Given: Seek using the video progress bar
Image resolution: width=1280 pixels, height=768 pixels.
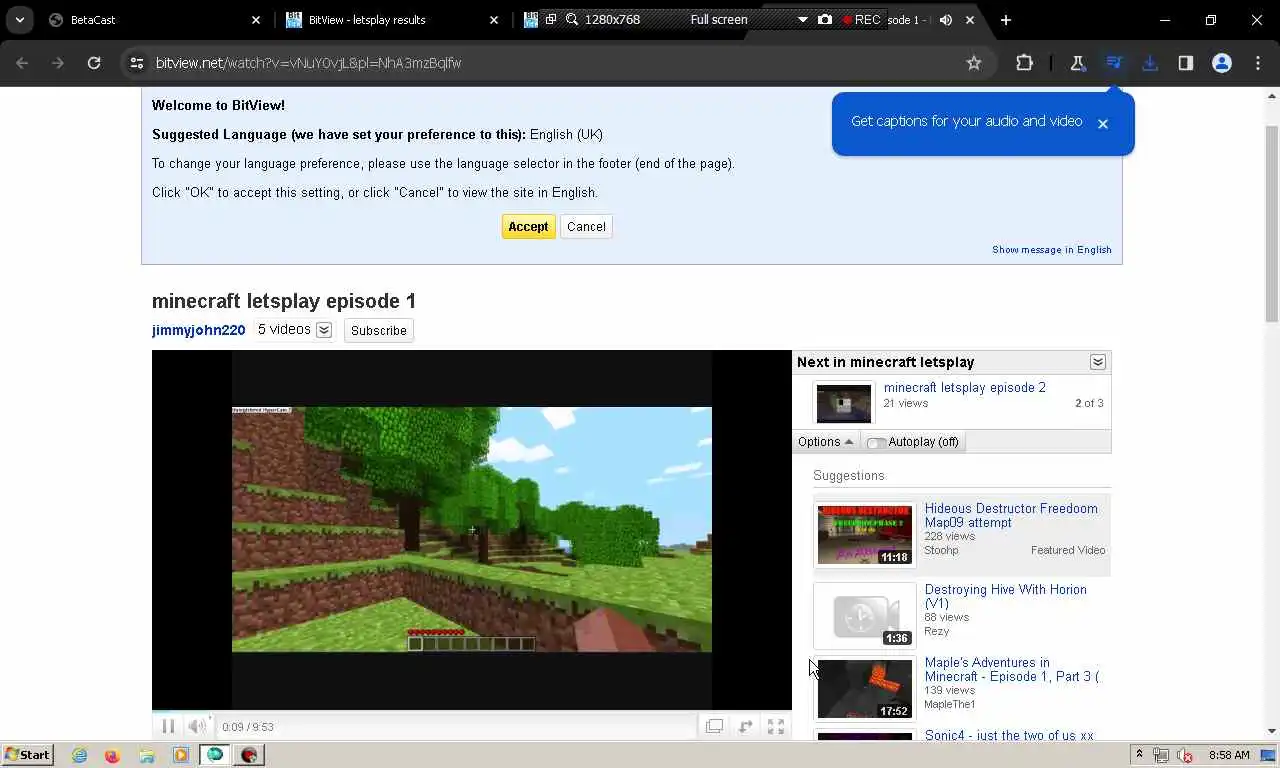Looking at the screenshot, I should pyautogui.click(x=472, y=712).
